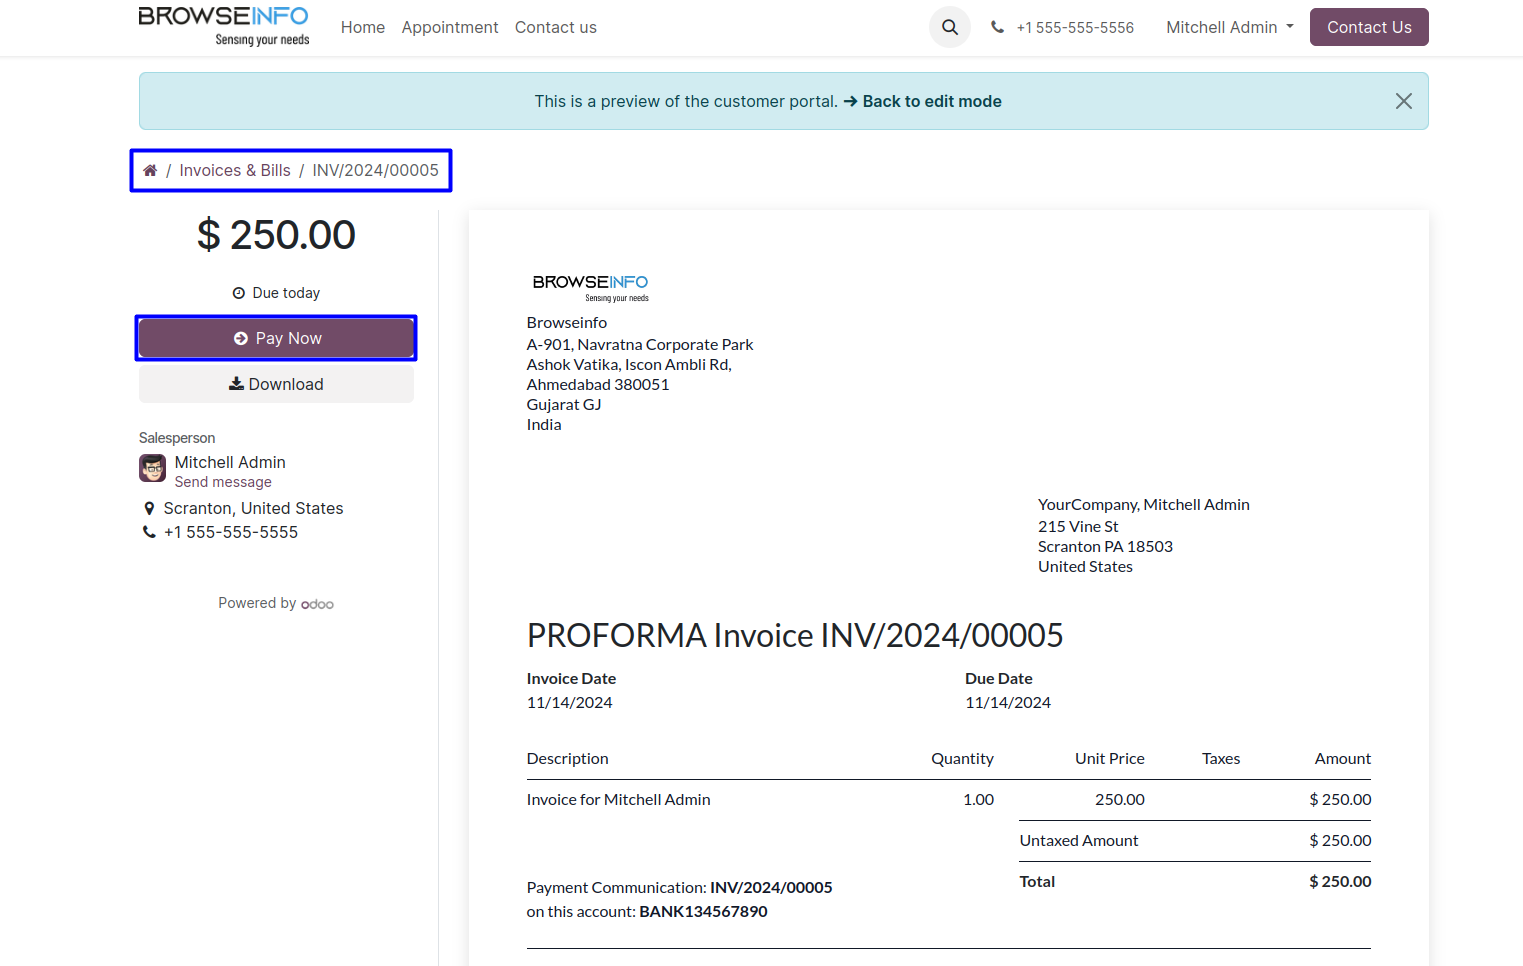Click the search magnifier icon
Image resolution: width=1523 pixels, height=966 pixels.
pyautogui.click(x=949, y=28)
